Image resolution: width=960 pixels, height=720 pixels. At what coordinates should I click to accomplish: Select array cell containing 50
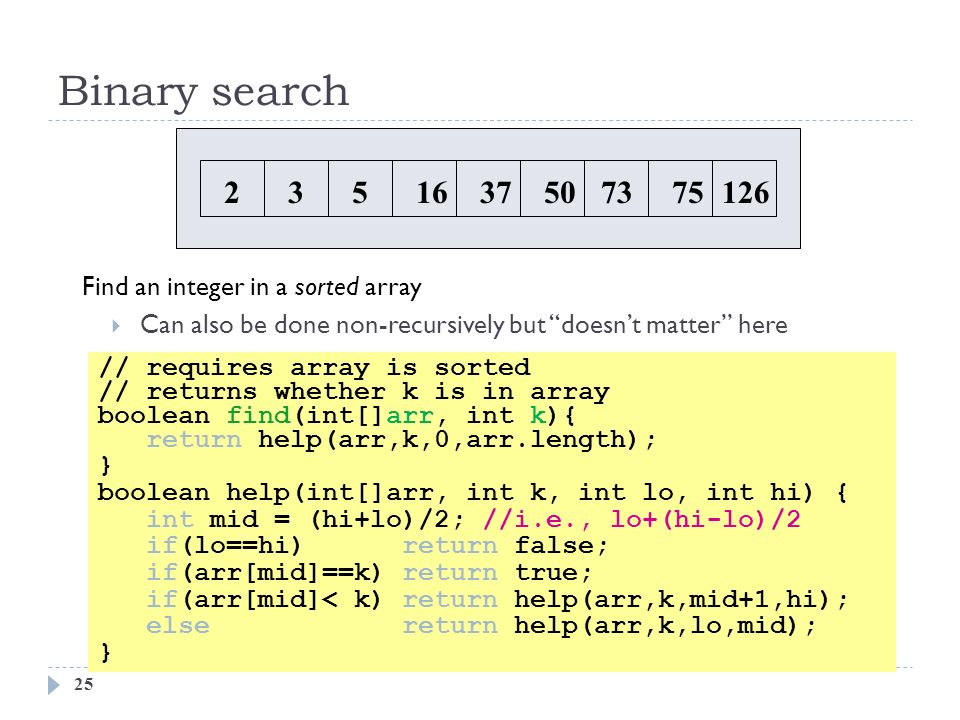pos(553,189)
